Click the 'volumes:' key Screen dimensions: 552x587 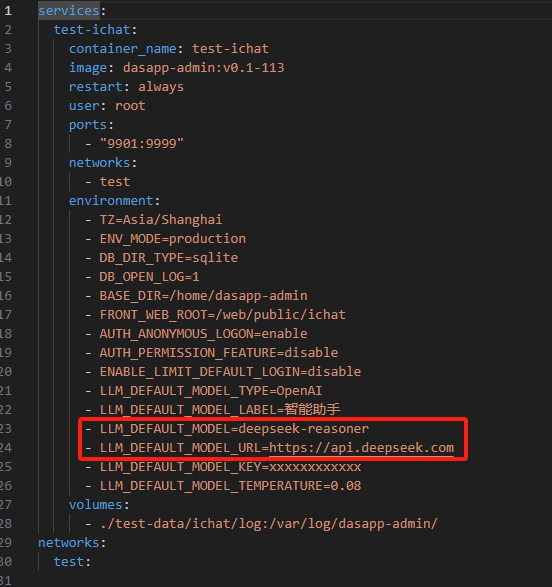point(99,505)
